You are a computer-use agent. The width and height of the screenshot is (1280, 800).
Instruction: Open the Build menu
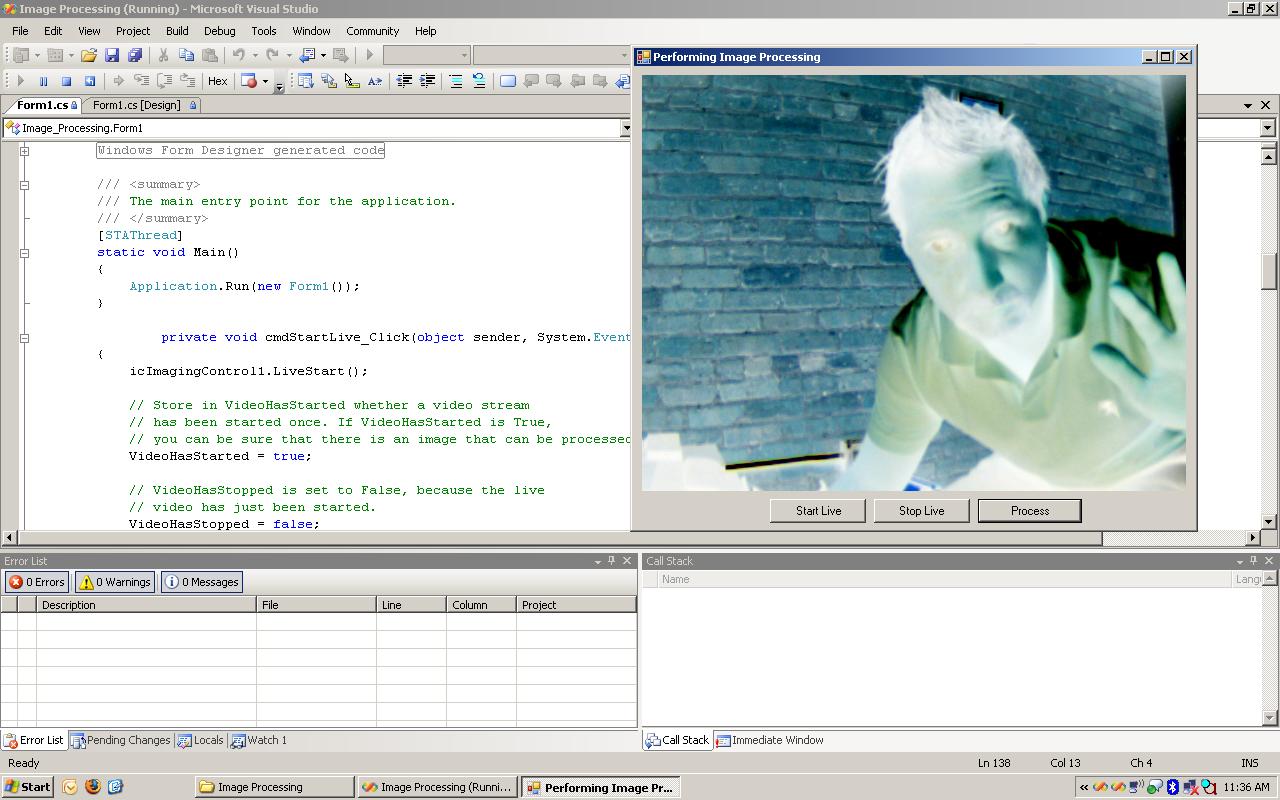tap(177, 31)
